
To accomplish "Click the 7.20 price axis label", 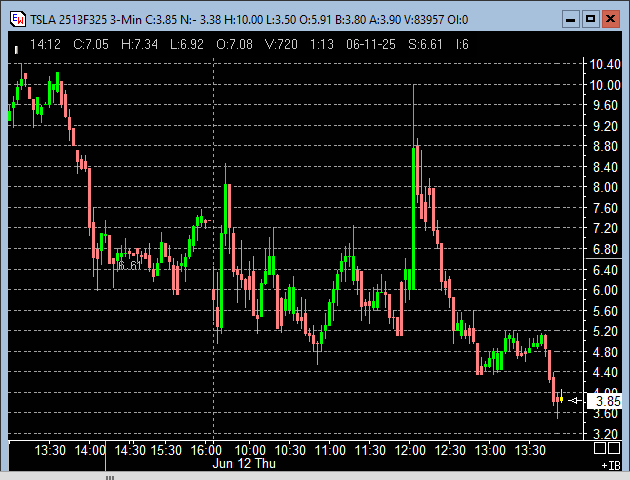I will point(605,228).
